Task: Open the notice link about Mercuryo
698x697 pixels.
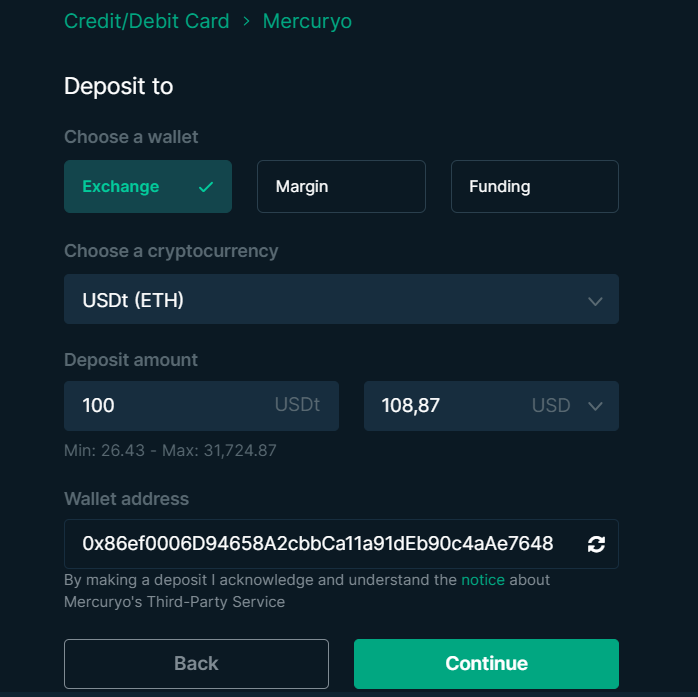Action: [x=483, y=580]
